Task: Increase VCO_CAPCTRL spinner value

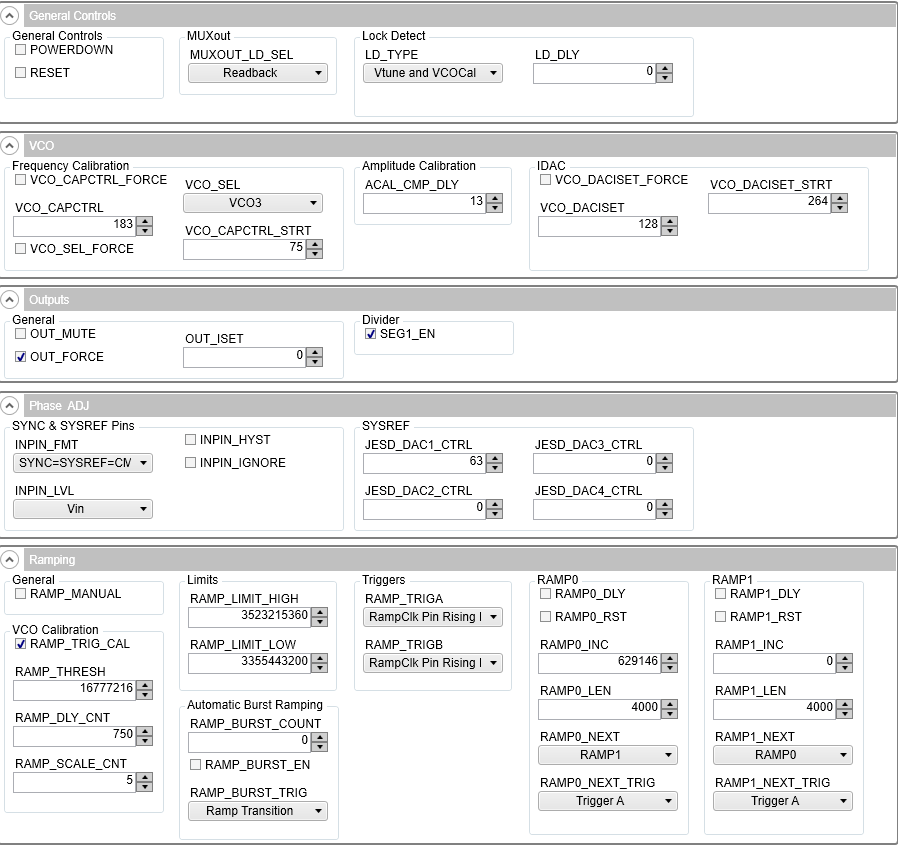Action: click(x=144, y=222)
